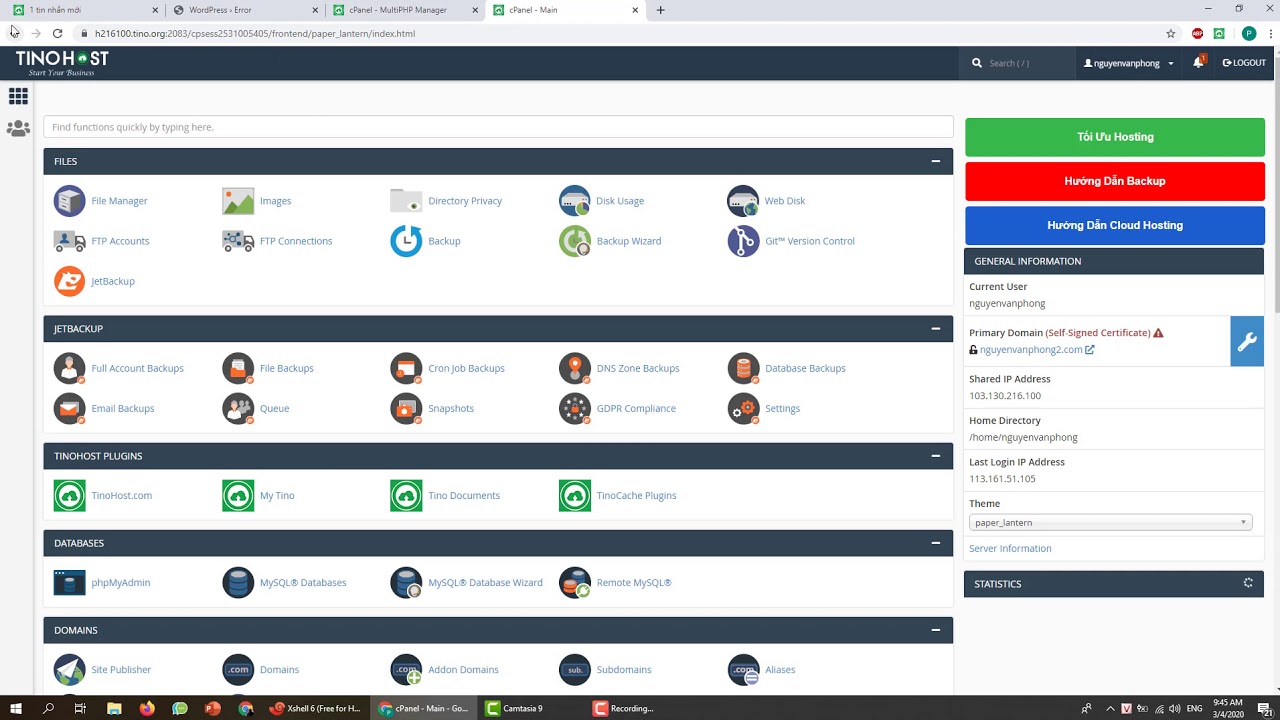The height and width of the screenshot is (720, 1280).
Task: Open Directory Privacy folder icon
Action: coord(406,201)
